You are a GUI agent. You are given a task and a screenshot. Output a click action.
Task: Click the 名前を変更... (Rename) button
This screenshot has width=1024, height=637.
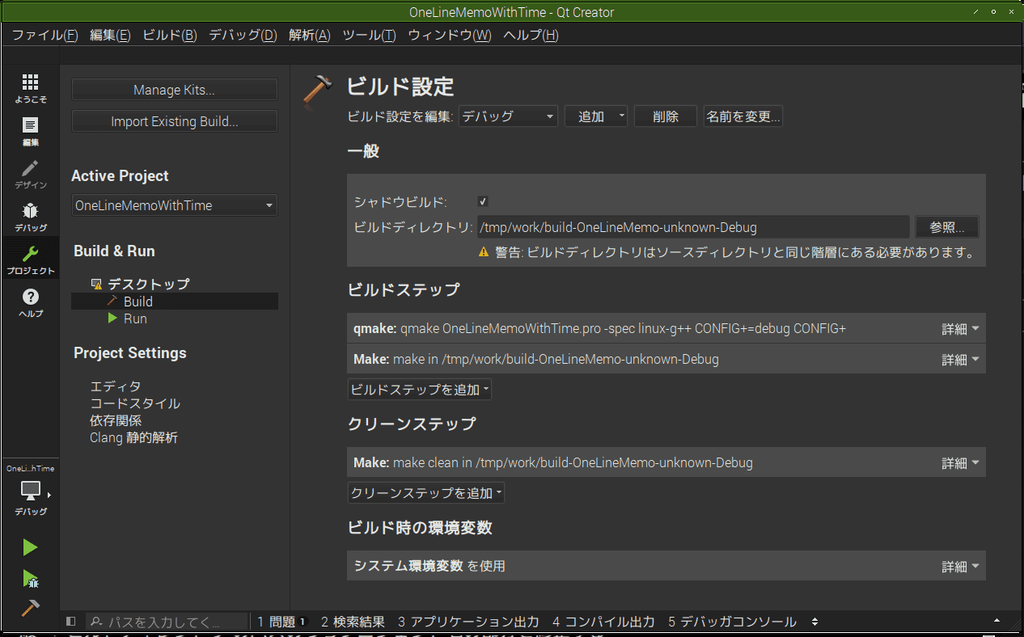point(743,116)
